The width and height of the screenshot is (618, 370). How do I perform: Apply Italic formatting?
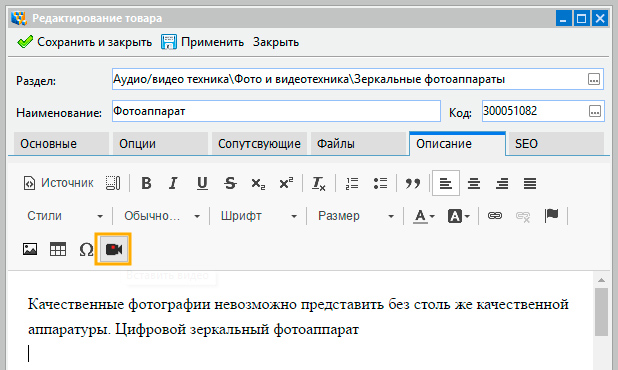[x=173, y=183]
